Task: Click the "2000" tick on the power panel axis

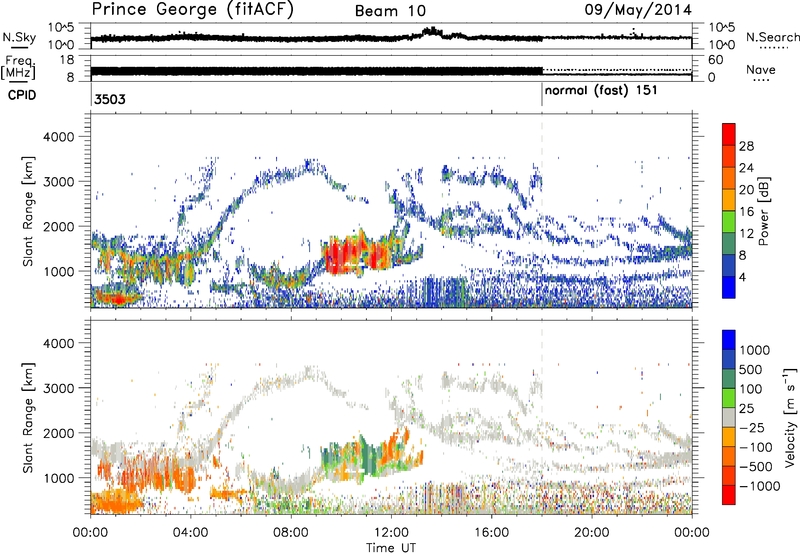Action: (58, 226)
